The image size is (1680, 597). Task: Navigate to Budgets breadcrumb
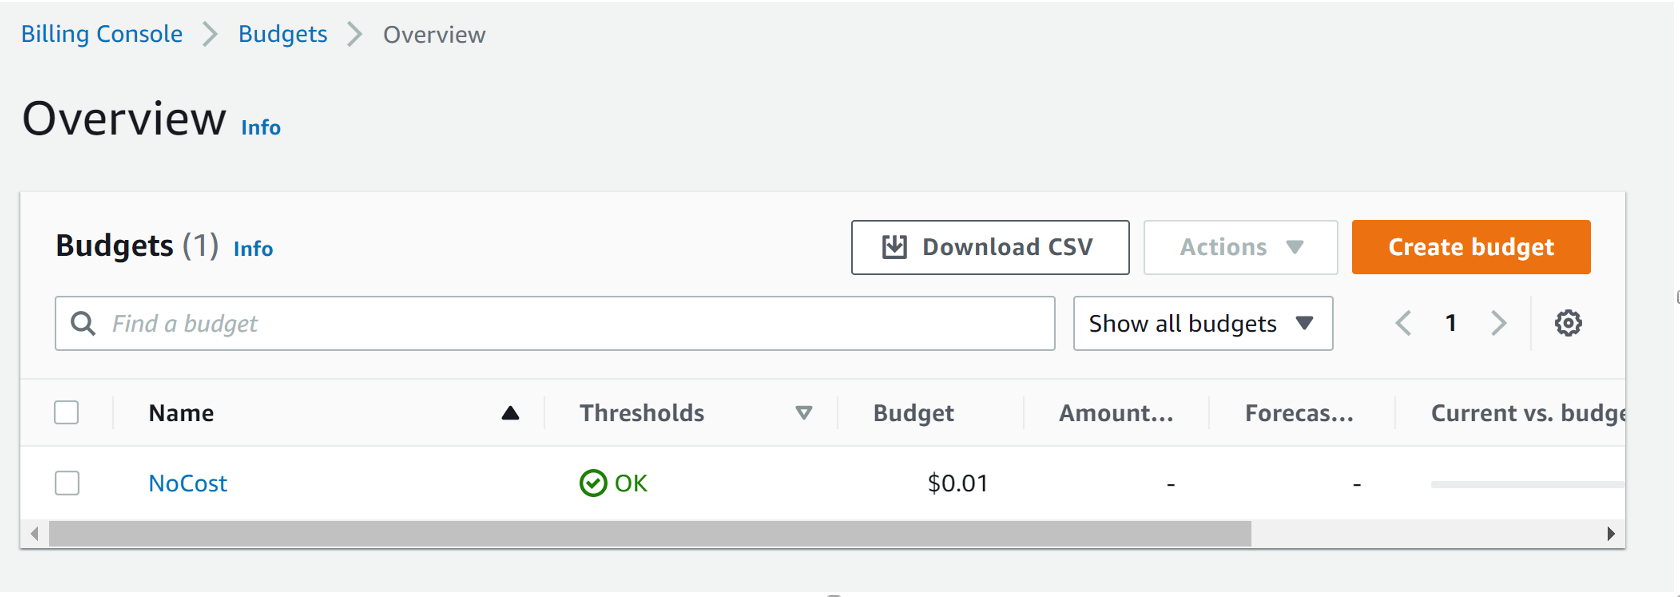point(283,34)
